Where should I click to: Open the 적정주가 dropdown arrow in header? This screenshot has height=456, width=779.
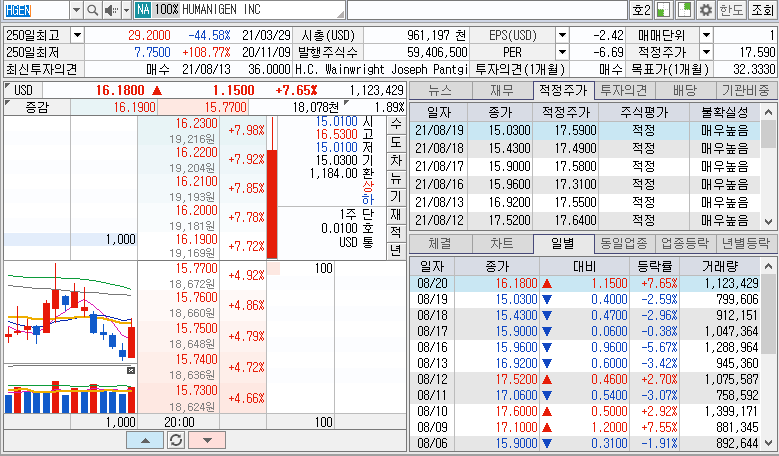706,52
